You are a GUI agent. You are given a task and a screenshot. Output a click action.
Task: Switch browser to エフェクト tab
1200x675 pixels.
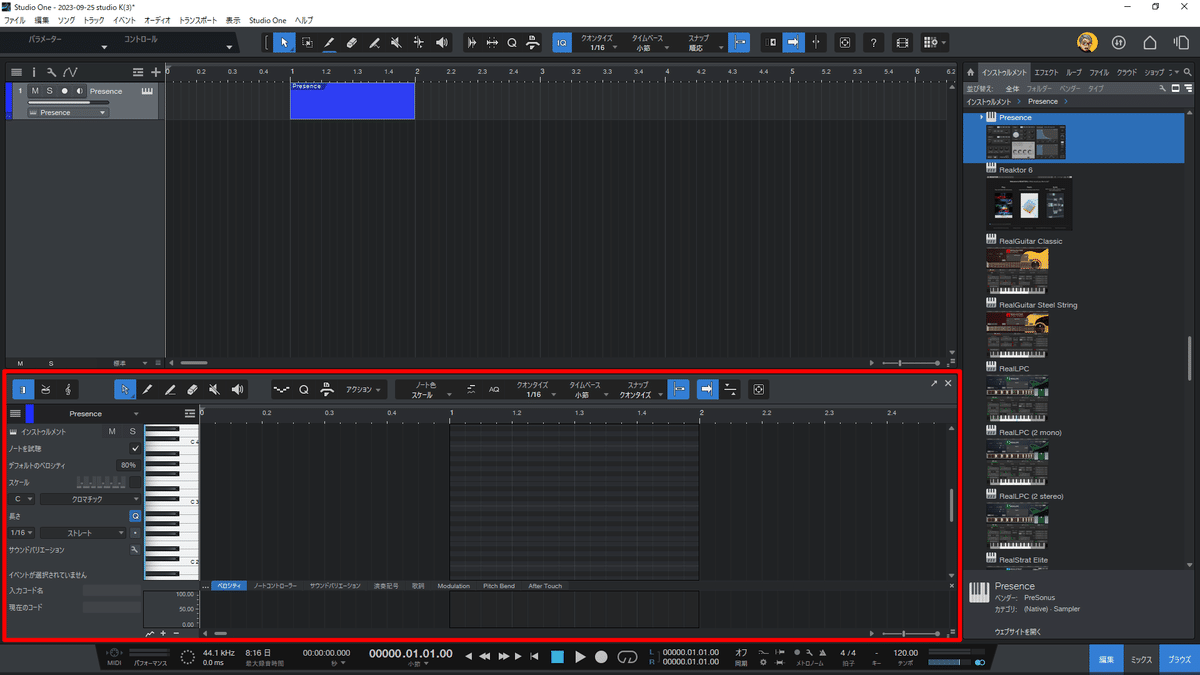pos(1046,72)
